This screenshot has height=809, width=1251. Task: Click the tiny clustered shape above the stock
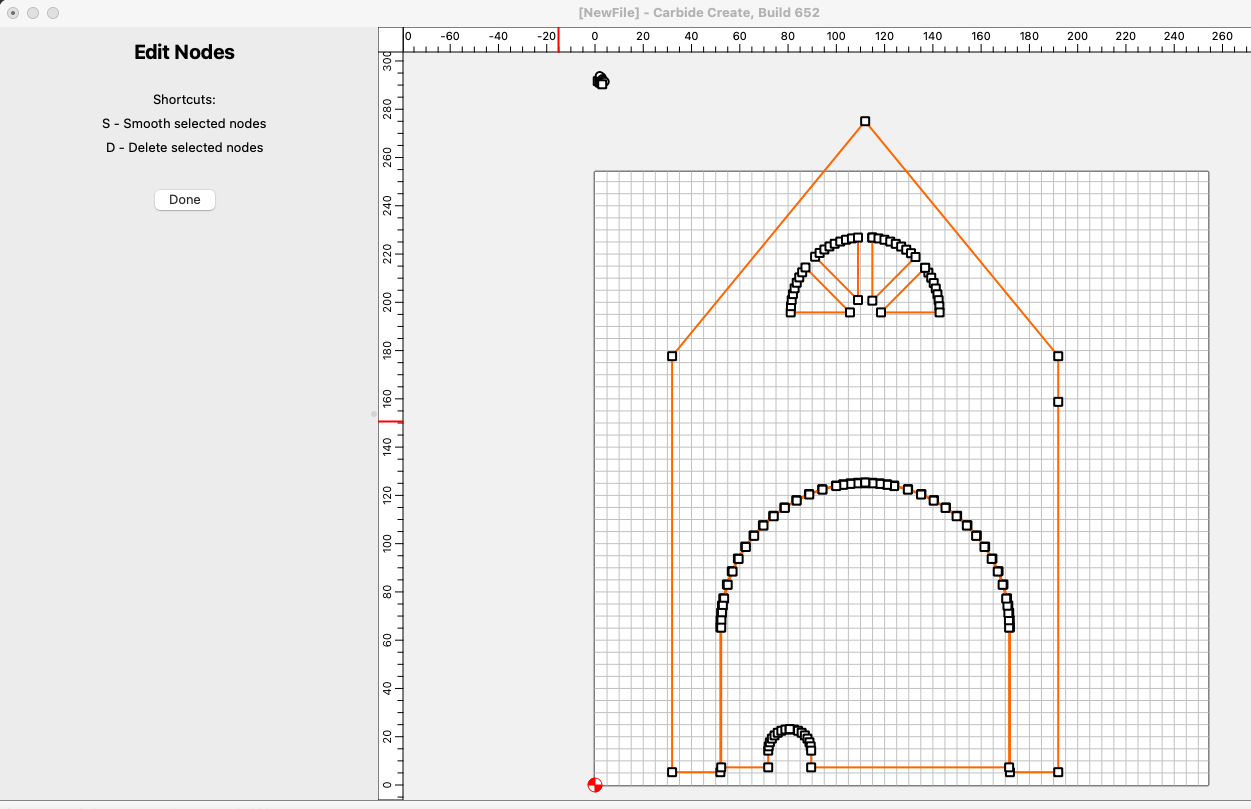pos(601,81)
